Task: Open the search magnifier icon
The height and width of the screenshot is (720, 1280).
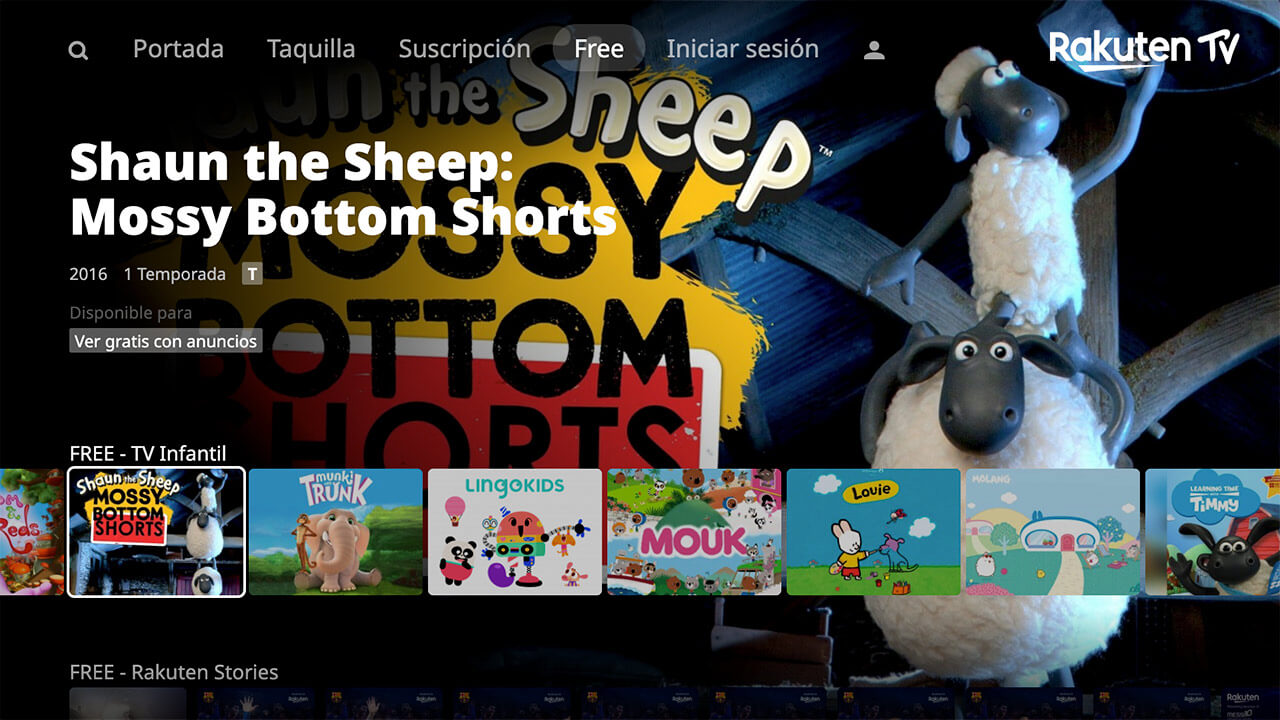Action: tap(78, 50)
